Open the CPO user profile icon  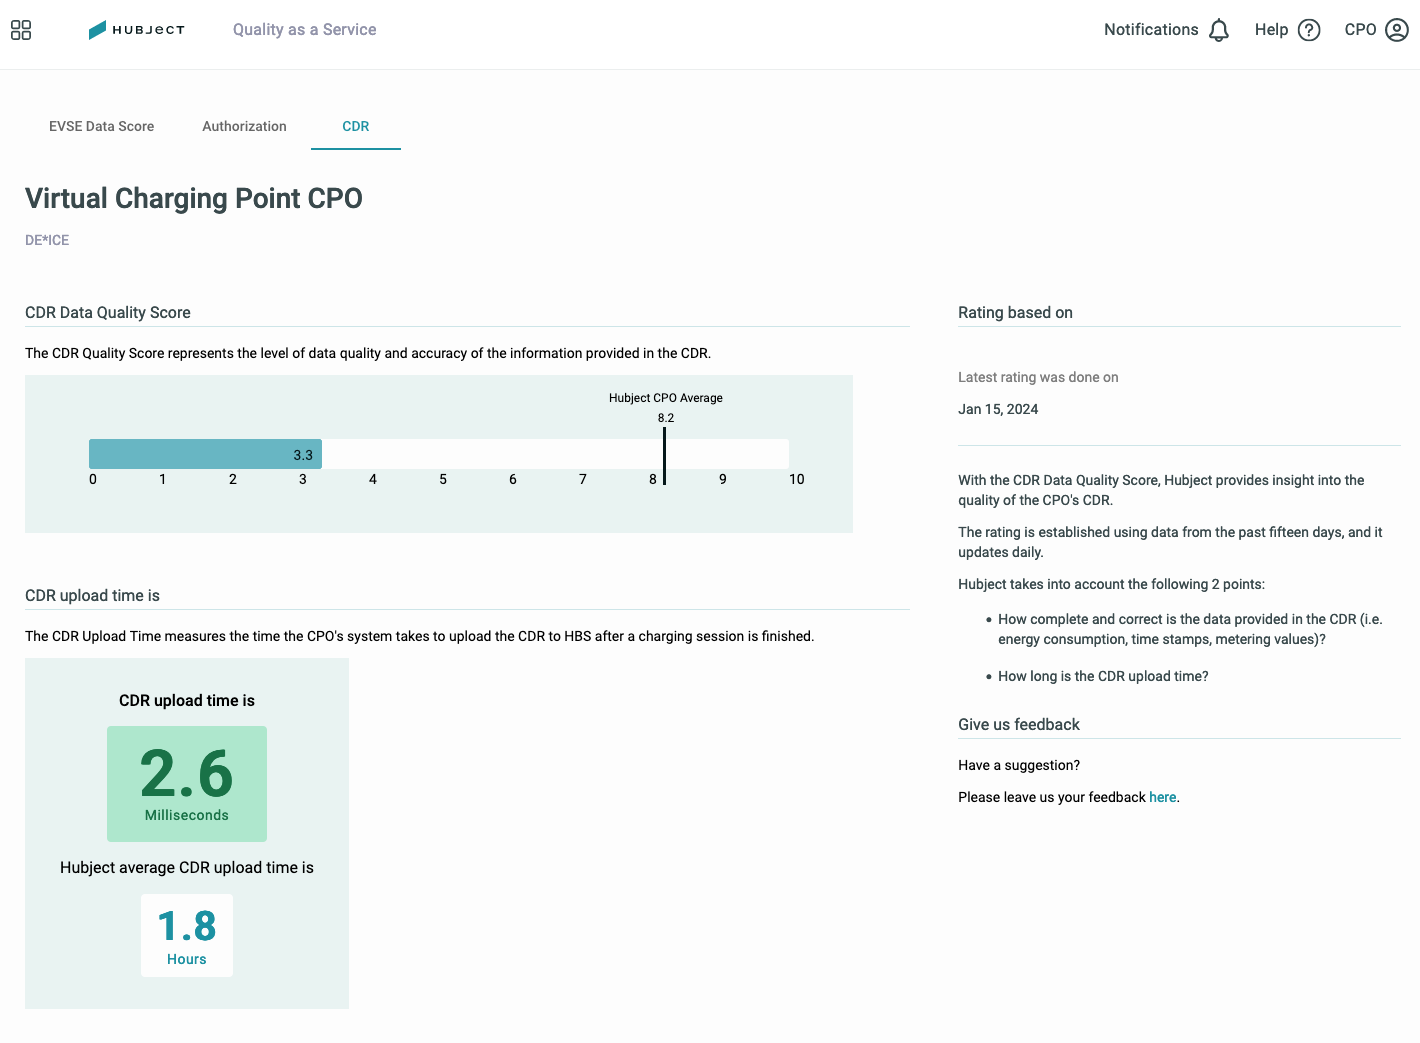click(1397, 30)
